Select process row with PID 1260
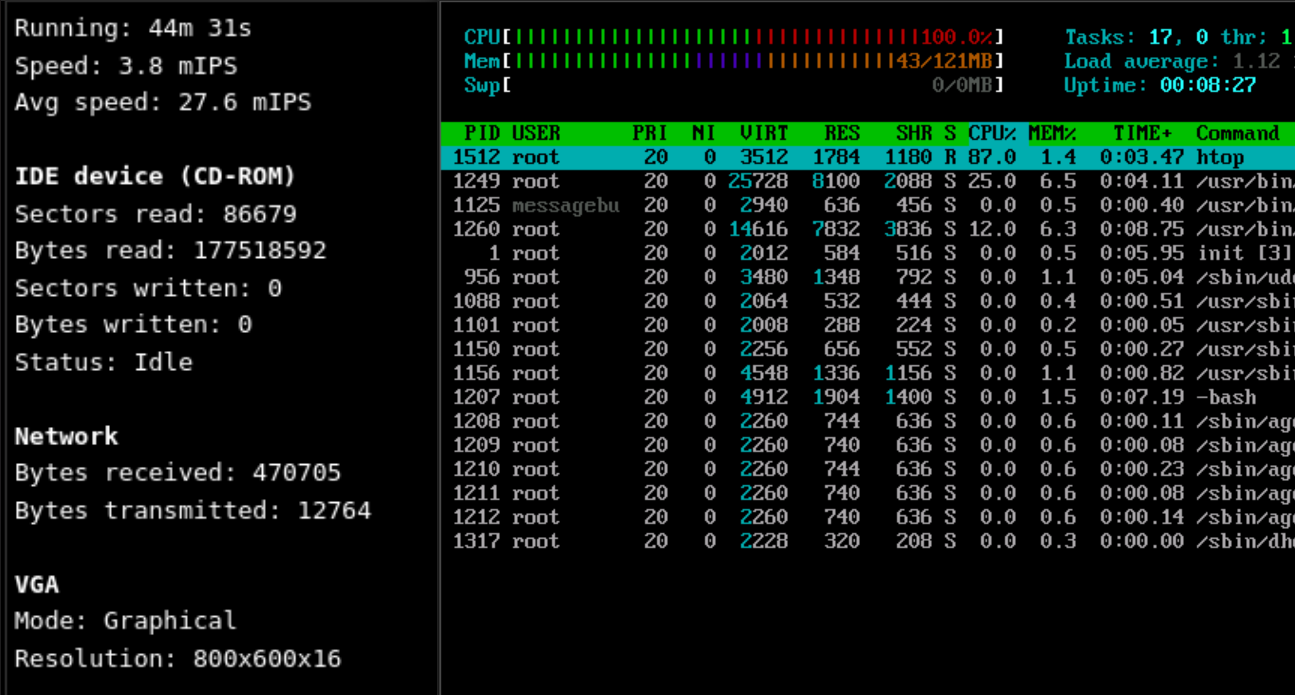This screenshot has height=695, width=1295. coord(860,229)
